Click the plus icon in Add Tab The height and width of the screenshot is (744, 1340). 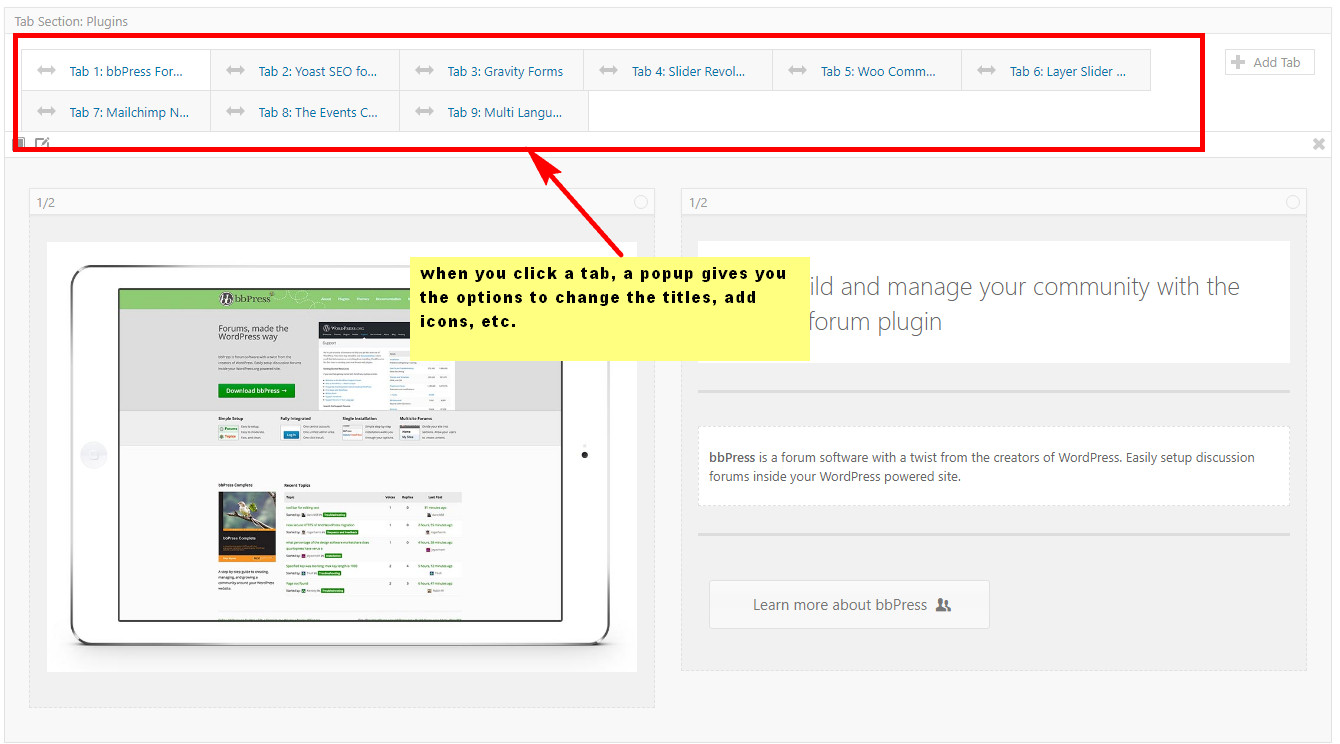point(1239,62)
